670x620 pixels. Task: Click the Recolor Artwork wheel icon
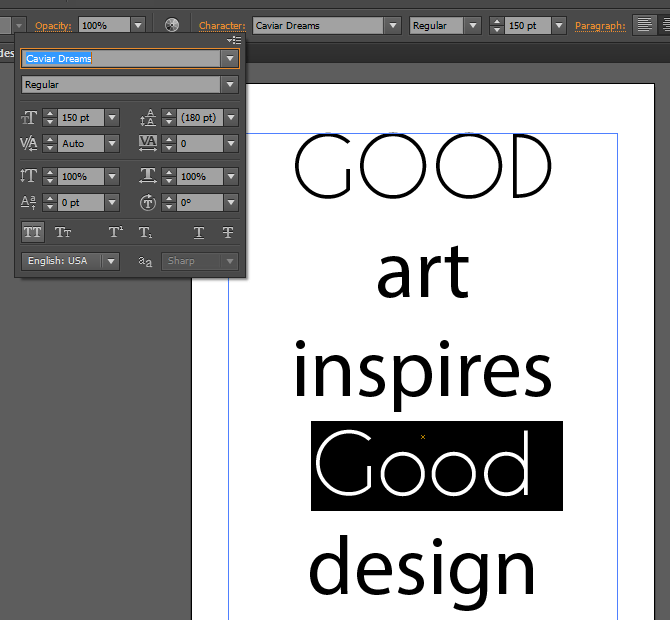(x=172, y=25)
